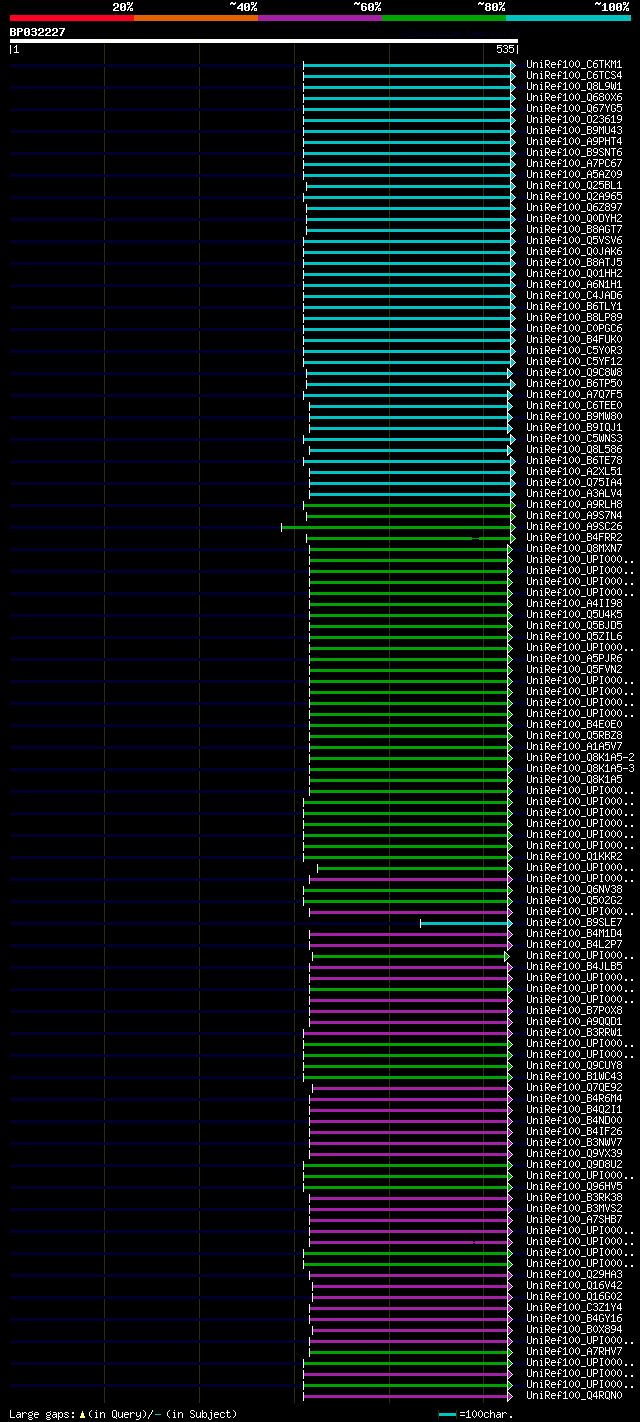Open hit UniRef100_C6TCS4
This screenshot has width=640, height=1422.
(574, 75)
